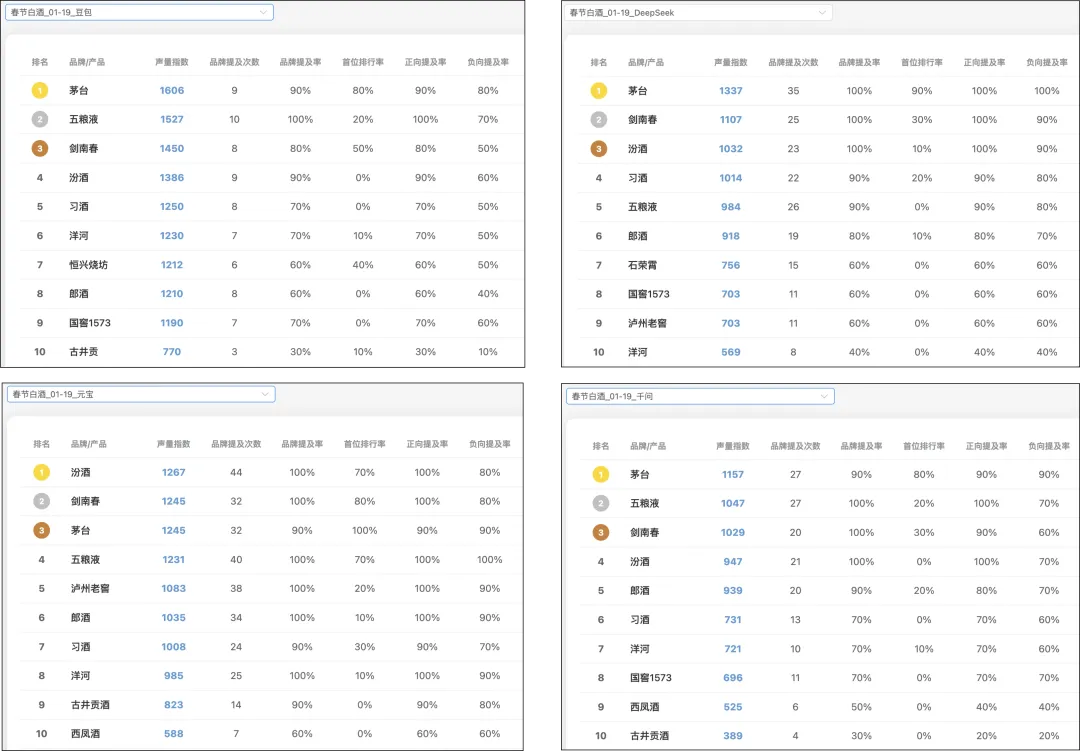Click 品牌/产品 column header in 千问 table
Viewport: 1080px width, 751px height.
point(648,446)
